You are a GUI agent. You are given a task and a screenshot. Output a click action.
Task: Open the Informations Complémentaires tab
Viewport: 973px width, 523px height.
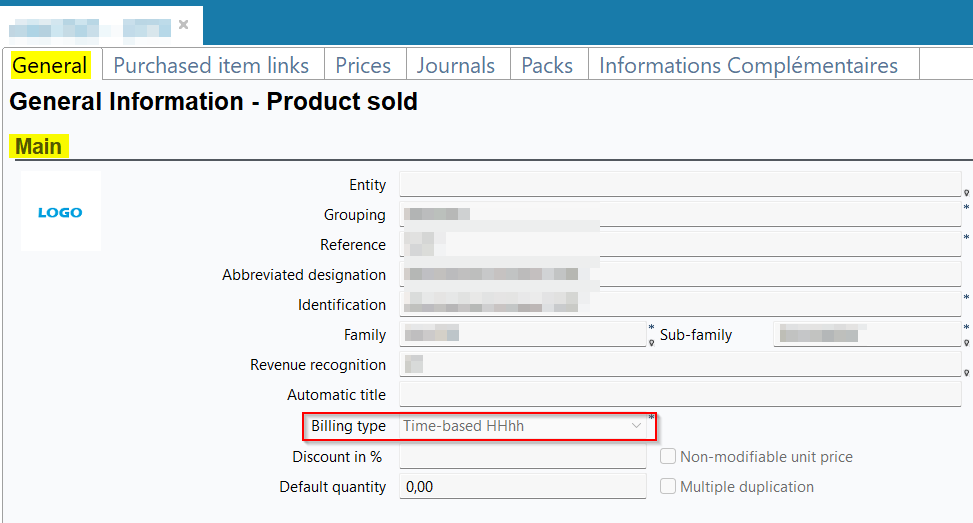coord(748,66)
